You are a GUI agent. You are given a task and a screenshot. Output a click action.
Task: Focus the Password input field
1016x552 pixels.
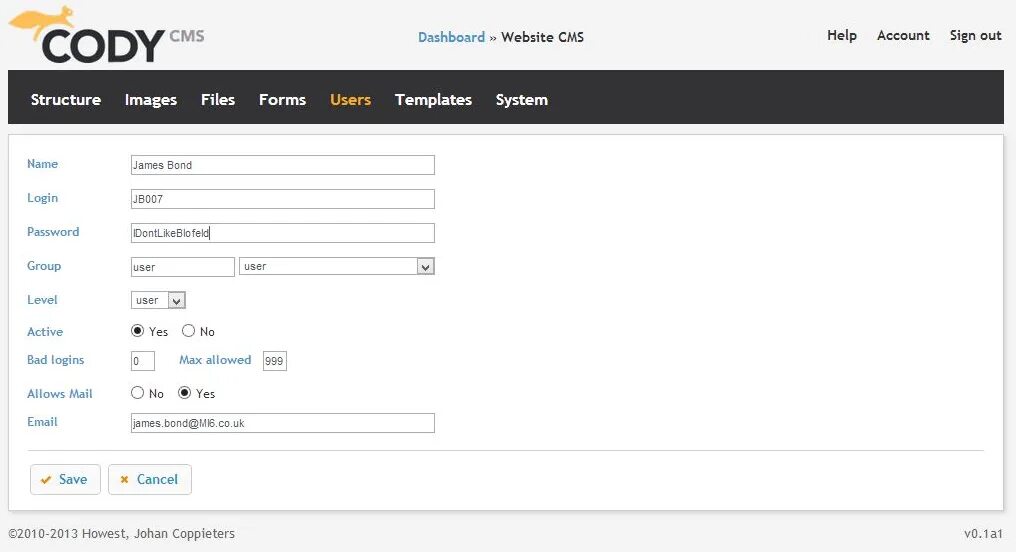click(283, 233)
